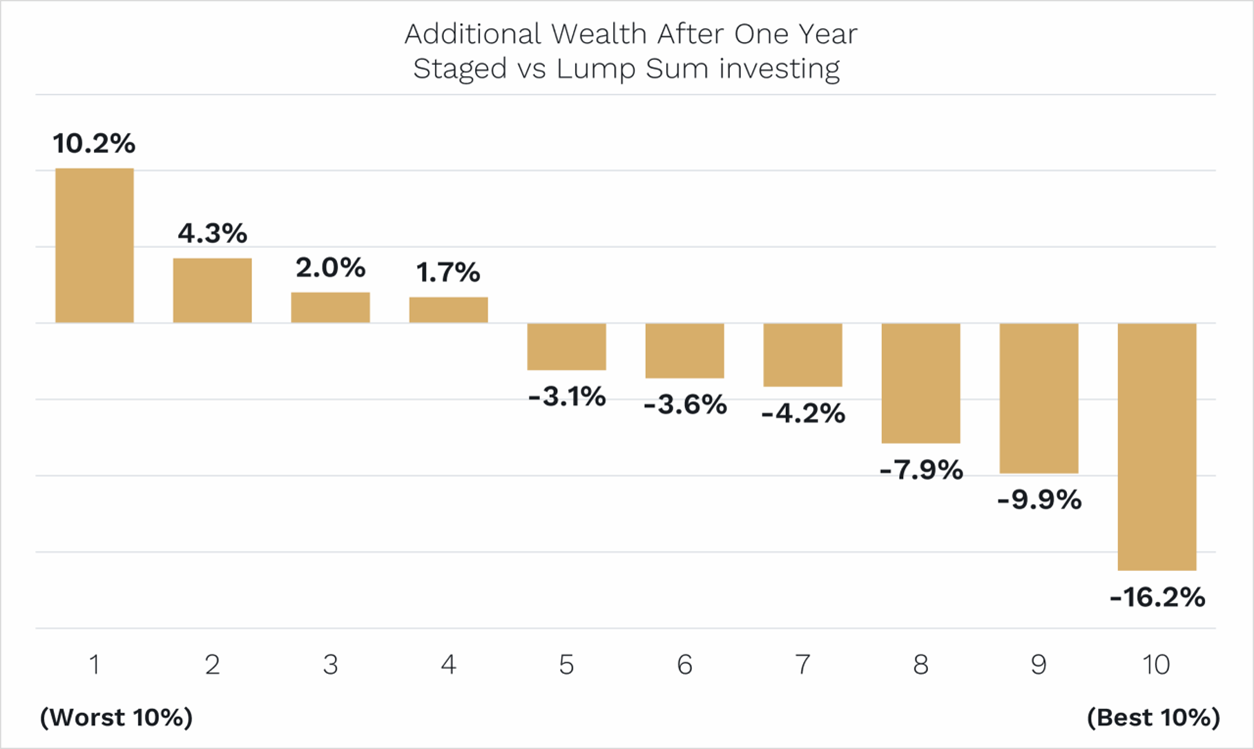Select the bar labeled 4.3%
Image resolution: width=1254 pixels, height=749 pixels.
[212, 290]
